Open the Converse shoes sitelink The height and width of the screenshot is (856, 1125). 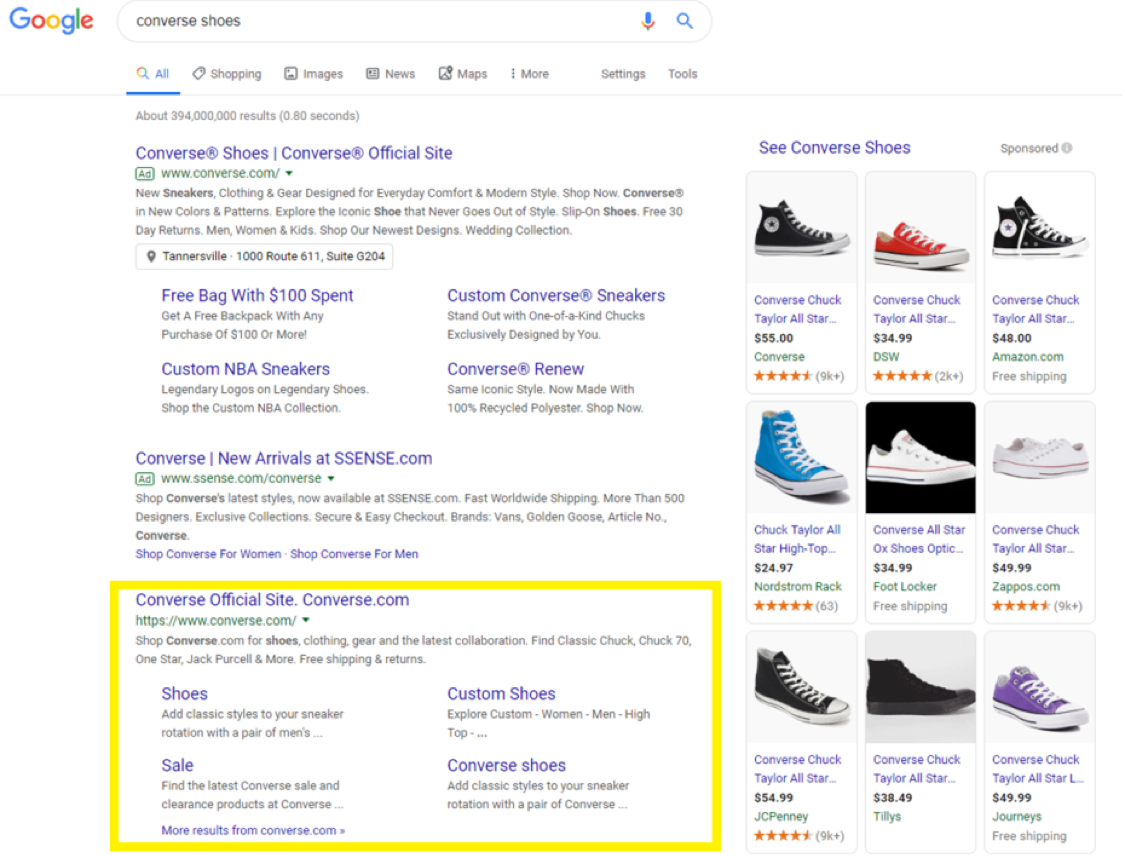coord(506,766)
